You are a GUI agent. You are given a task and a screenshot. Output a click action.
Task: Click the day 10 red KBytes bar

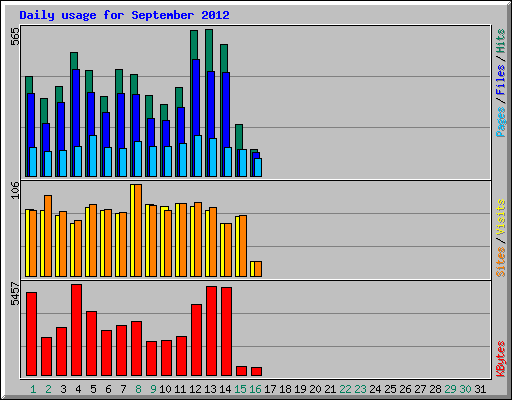[167, 358]
